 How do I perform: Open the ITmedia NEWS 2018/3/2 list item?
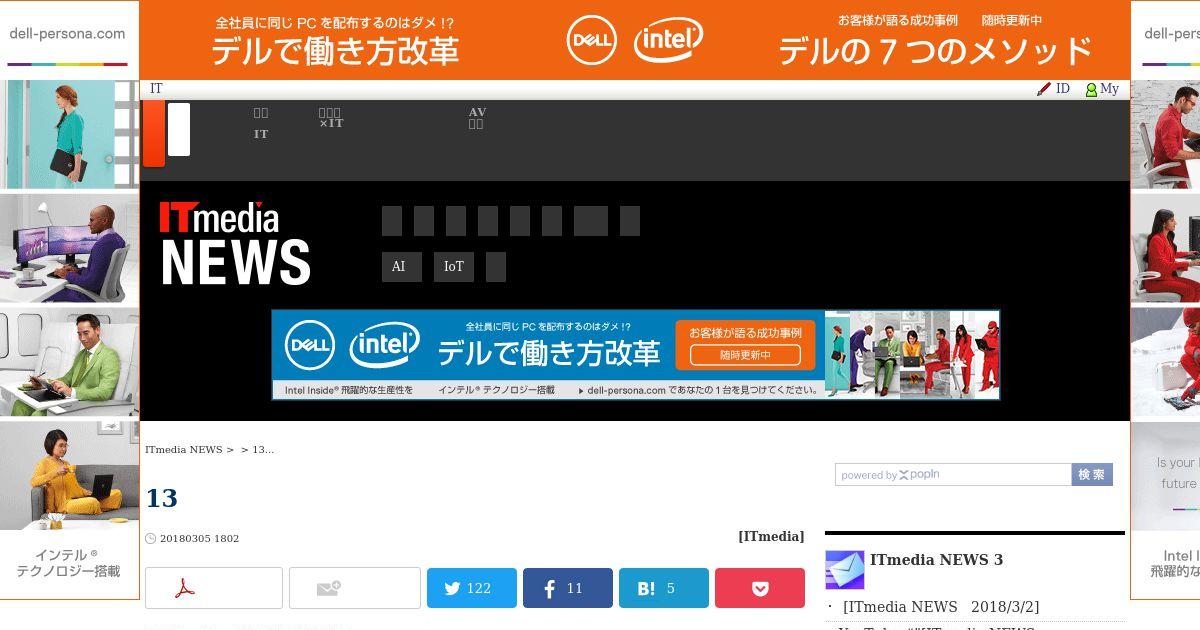[941, 607]
